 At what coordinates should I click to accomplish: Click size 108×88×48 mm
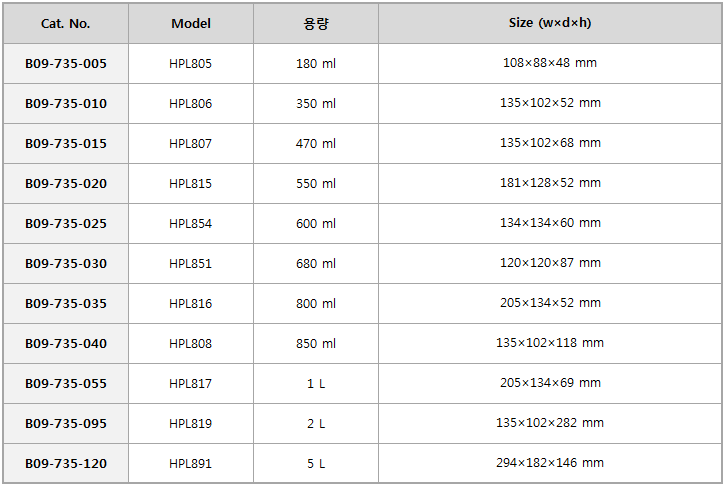(x=550, y=62)
